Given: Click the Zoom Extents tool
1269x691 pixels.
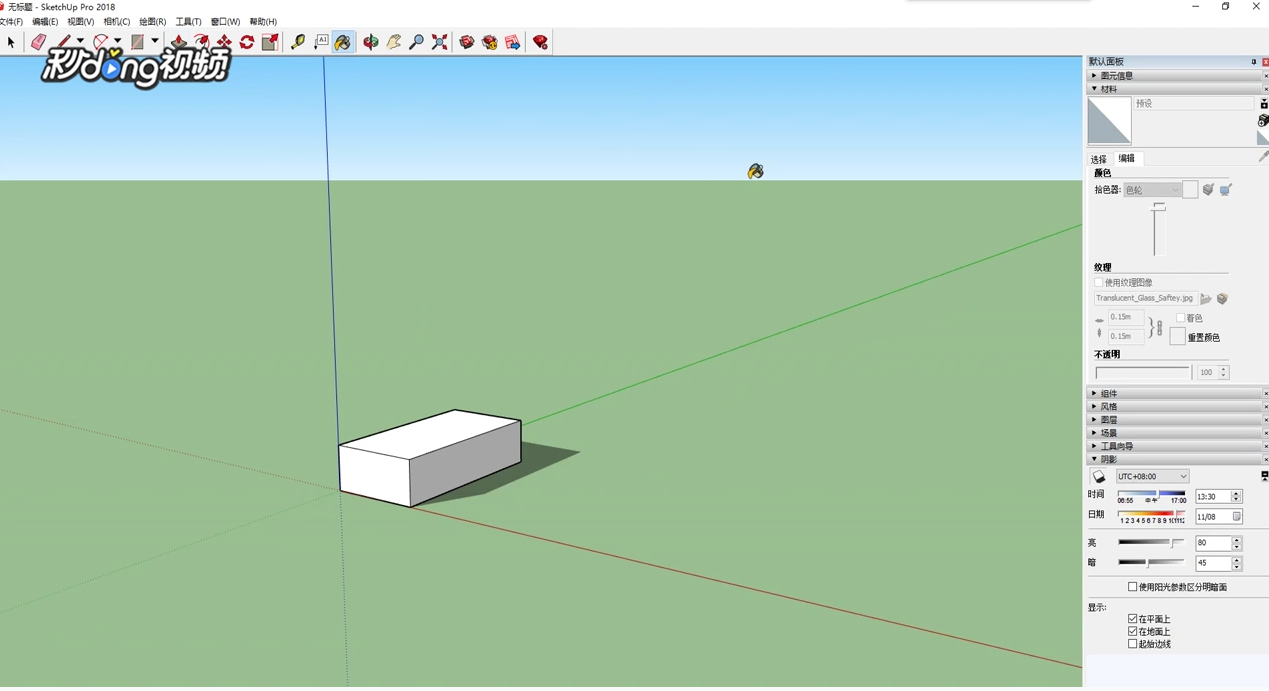Looking at the screenshot, I should [x=440, y=42].
